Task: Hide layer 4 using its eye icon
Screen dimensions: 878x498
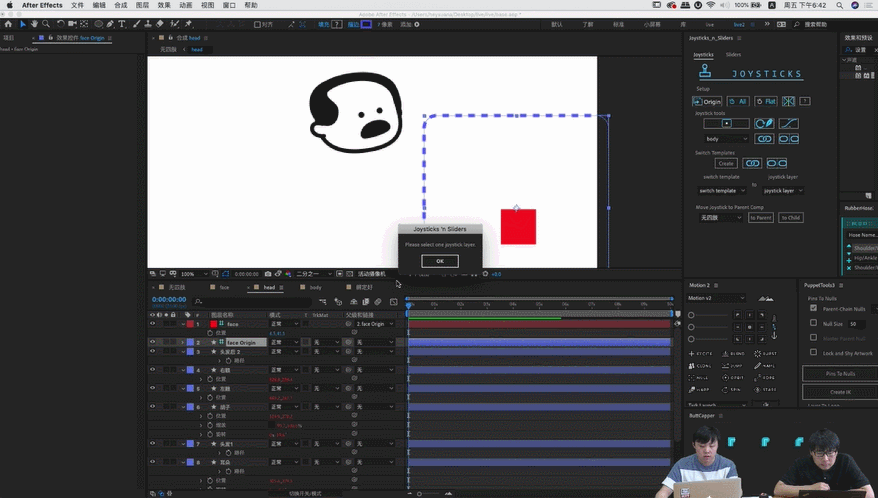Action: 152,370
